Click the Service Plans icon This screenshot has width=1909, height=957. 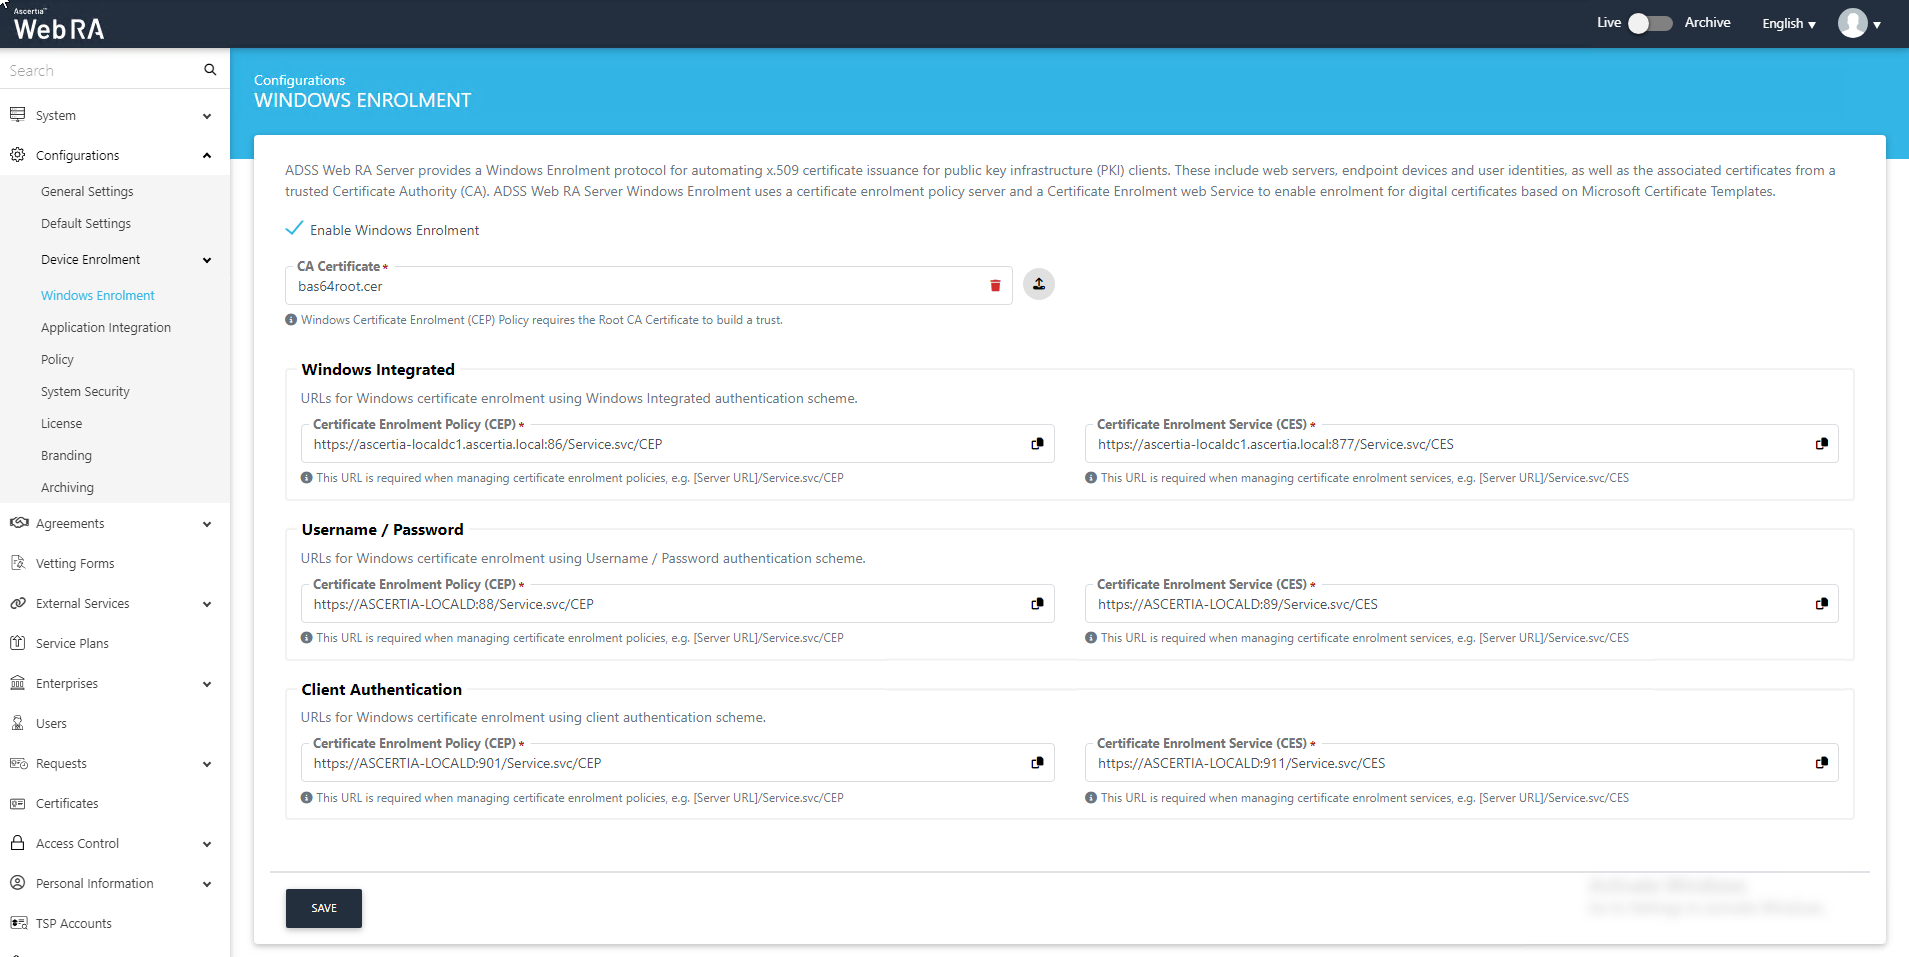[x=17, y=643]
